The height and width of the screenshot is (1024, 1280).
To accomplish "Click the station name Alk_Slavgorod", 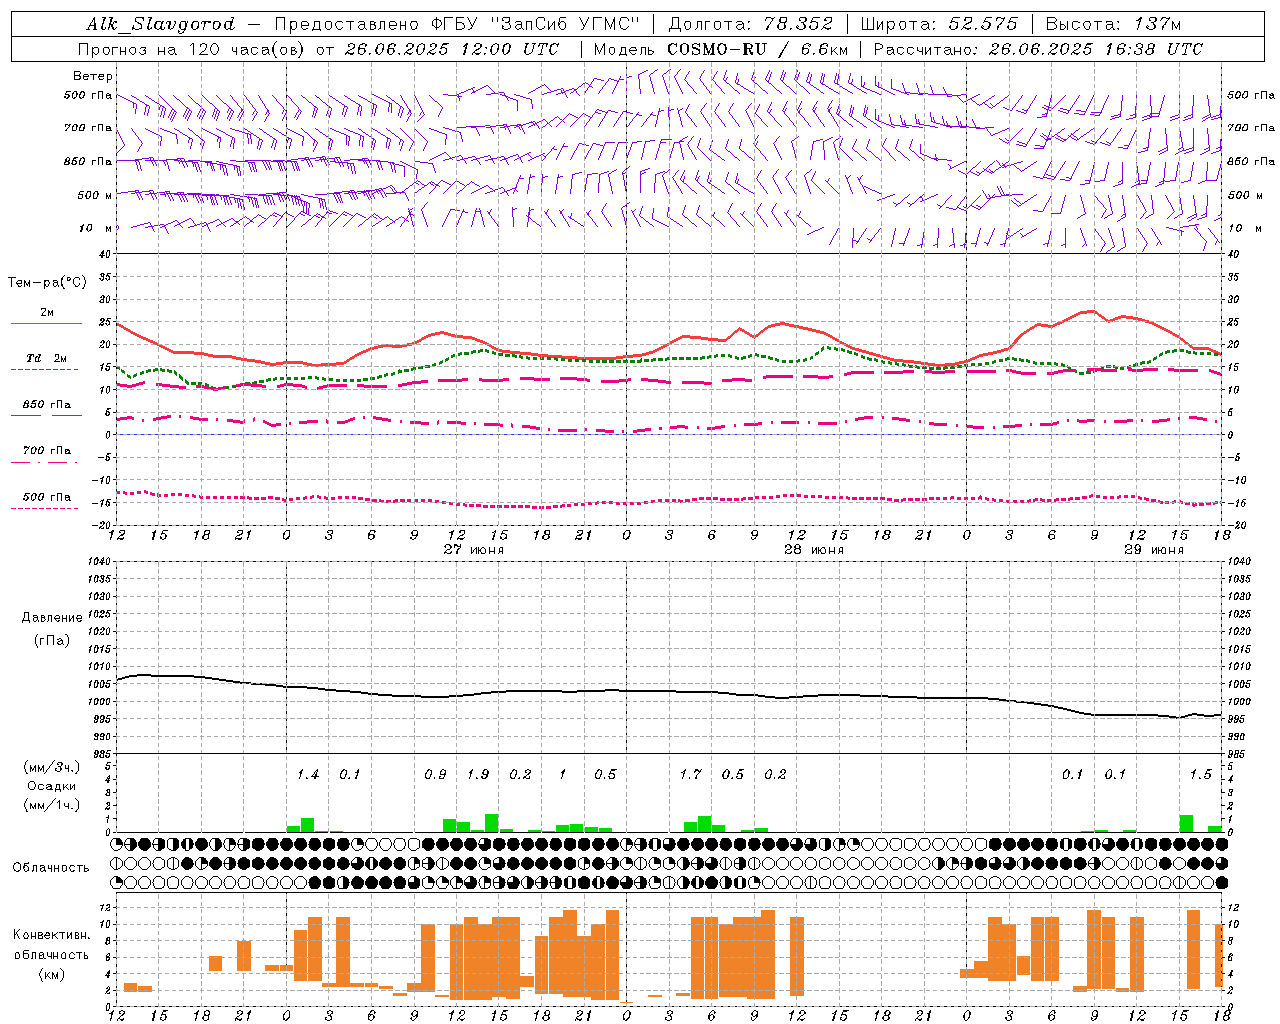I will 161,24.
